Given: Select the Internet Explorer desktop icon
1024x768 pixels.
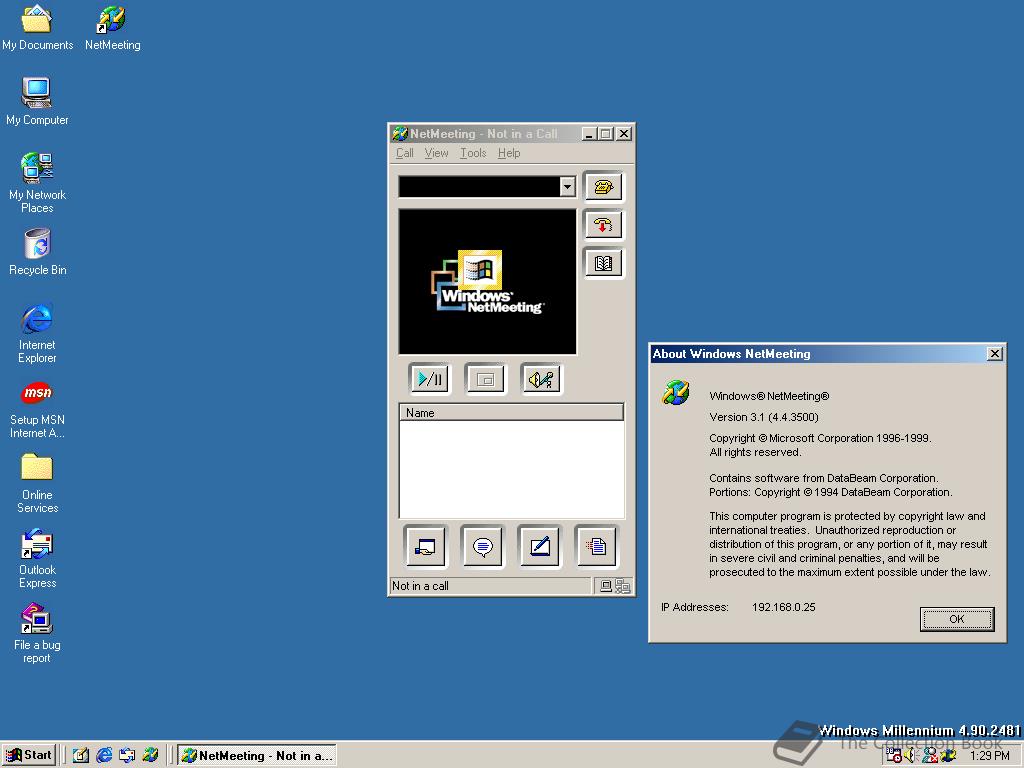Looking at the screenshot, I should 37,333.
